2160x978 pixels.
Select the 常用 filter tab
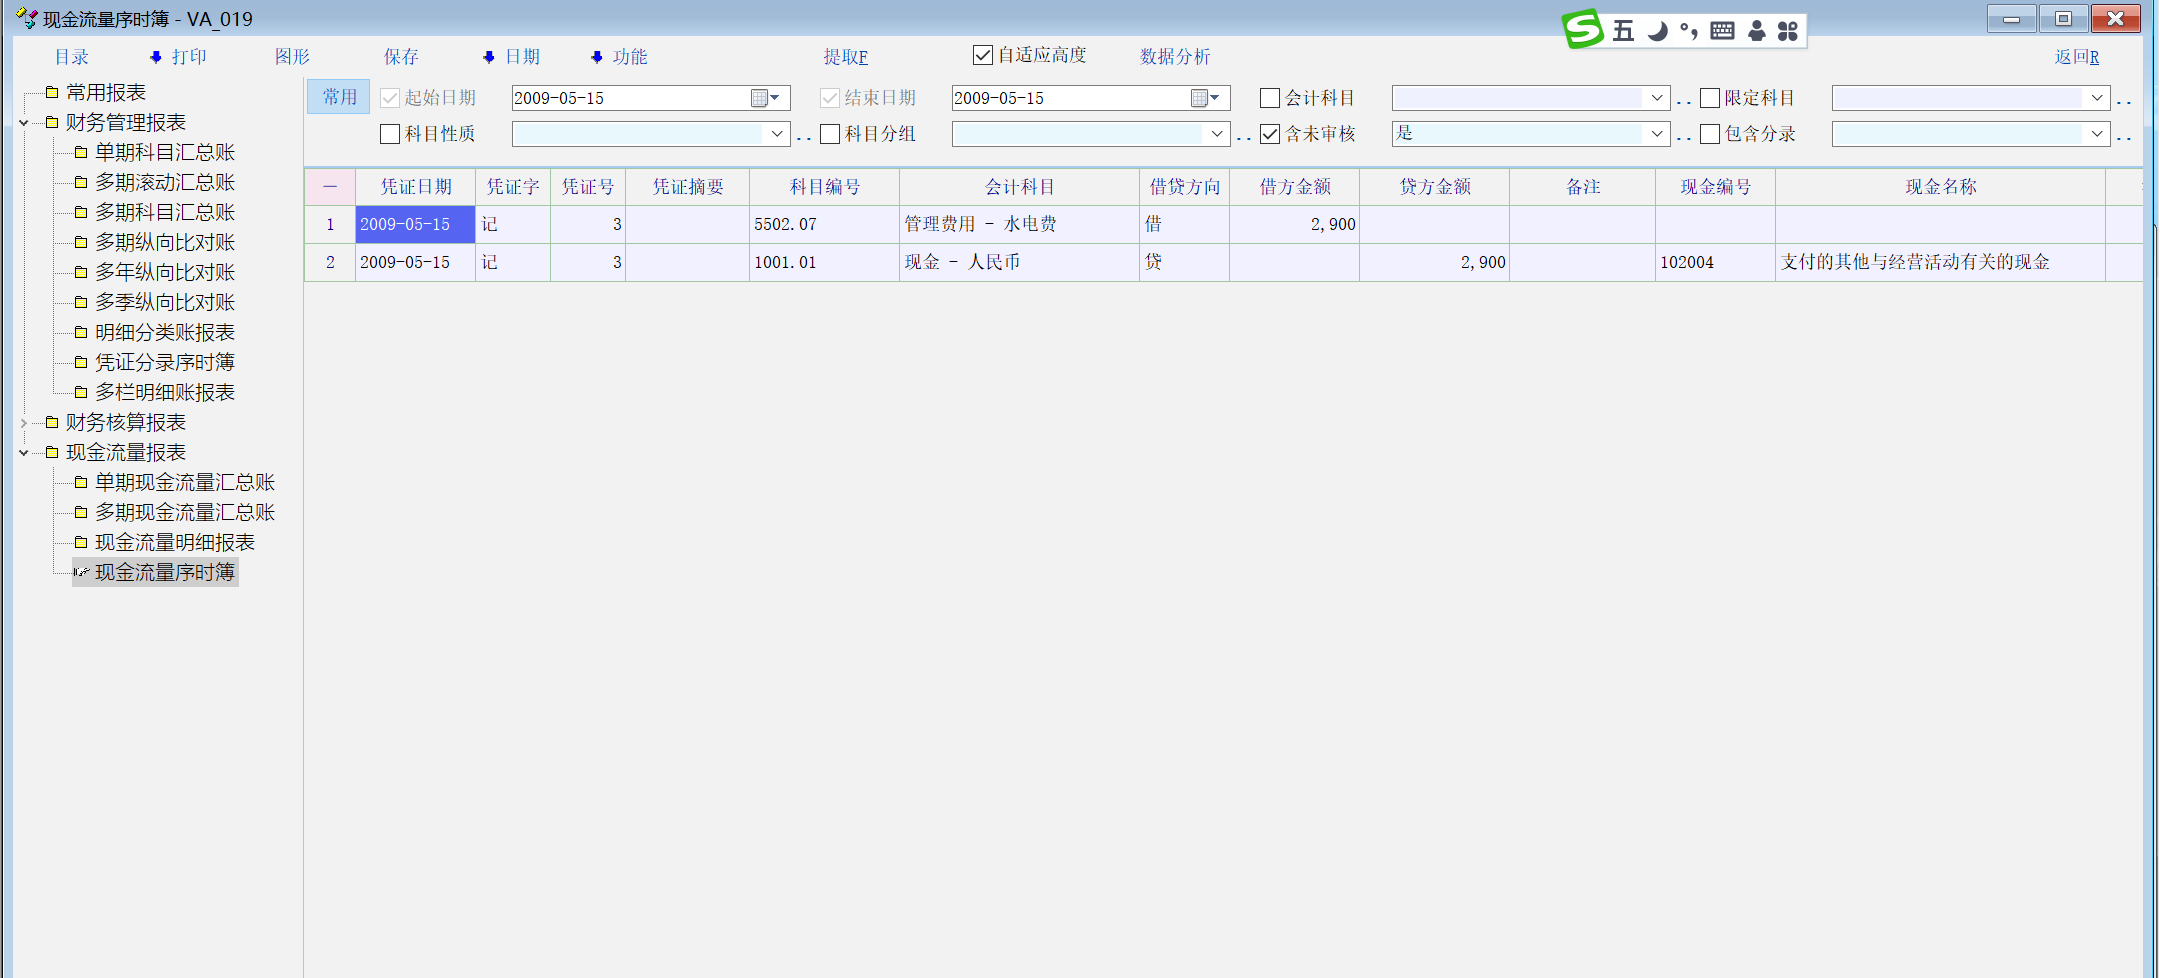(339, 97)
